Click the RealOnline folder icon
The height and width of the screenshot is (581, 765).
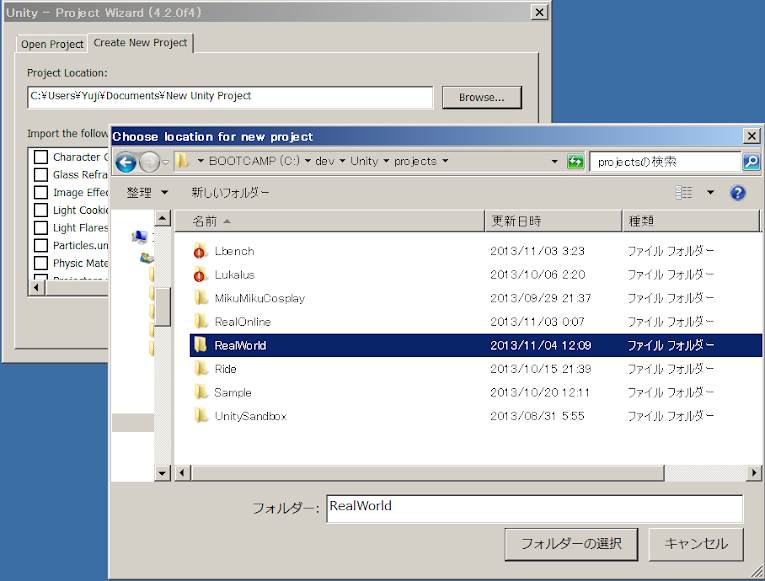coord(201,321)
